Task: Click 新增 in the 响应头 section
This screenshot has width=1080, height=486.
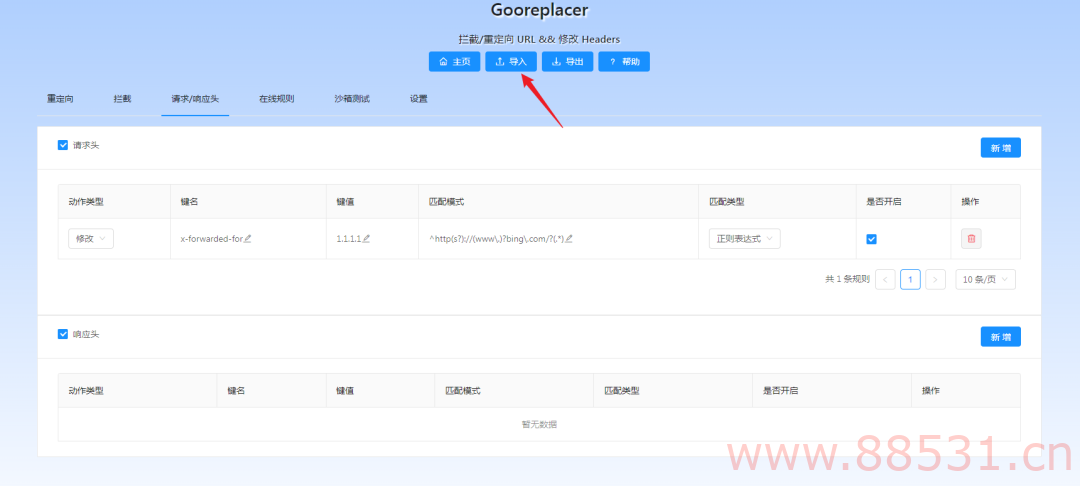Action: click(1000, 337)
